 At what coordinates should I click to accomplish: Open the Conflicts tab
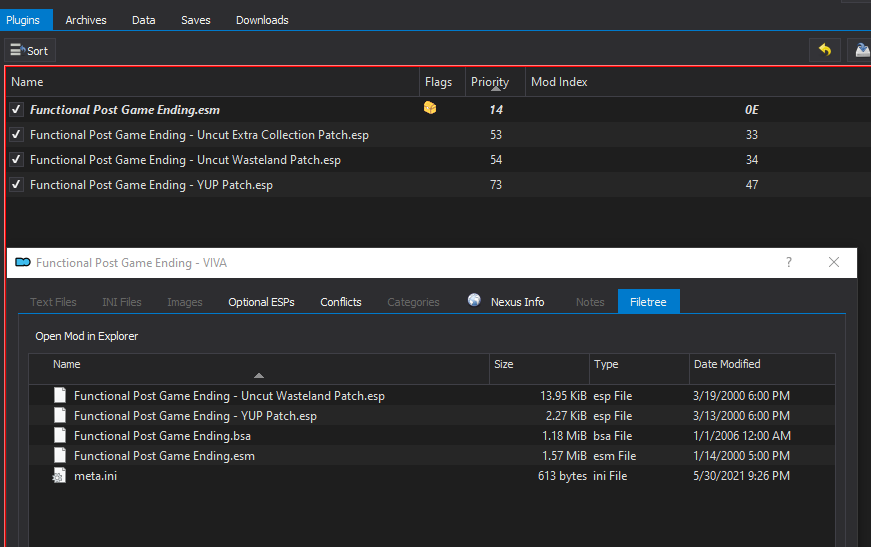click(x=340, y=302)
